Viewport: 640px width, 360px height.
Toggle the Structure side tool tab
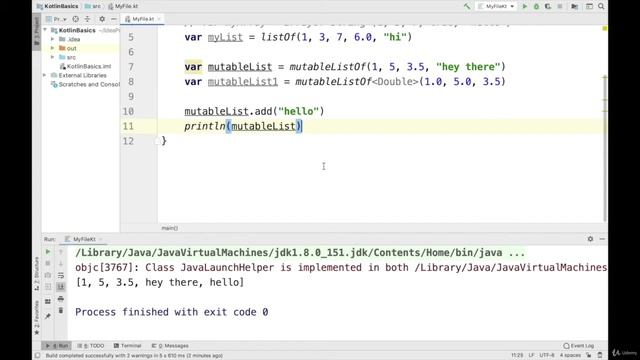click(x=36, y=273)
